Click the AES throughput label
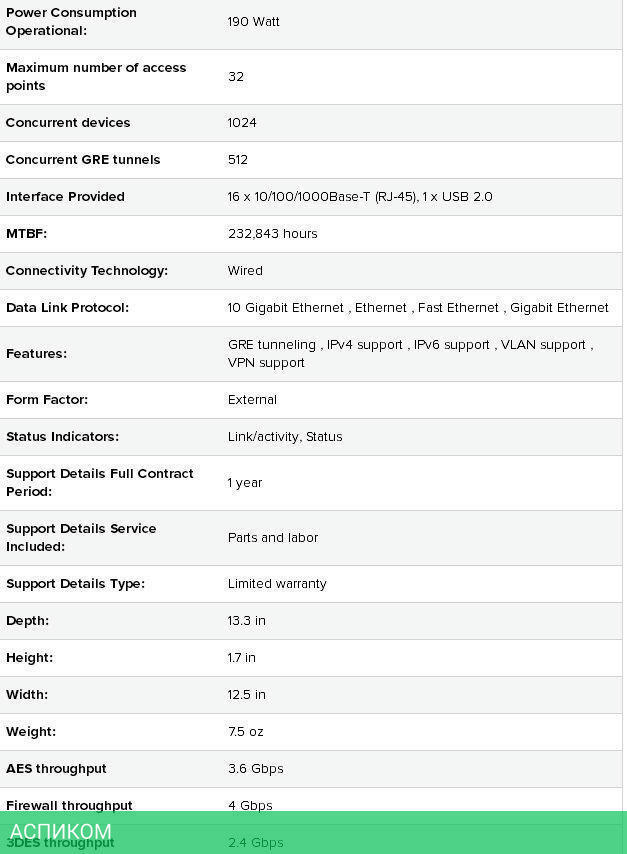627x854 pixels. coord(56,769)
